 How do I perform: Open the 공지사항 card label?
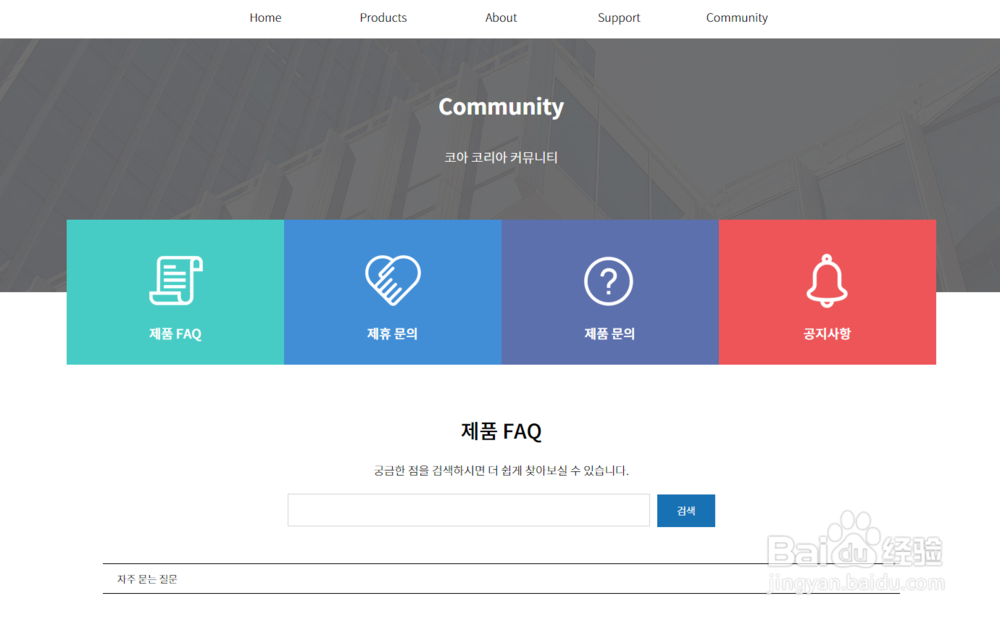point(827,334)
